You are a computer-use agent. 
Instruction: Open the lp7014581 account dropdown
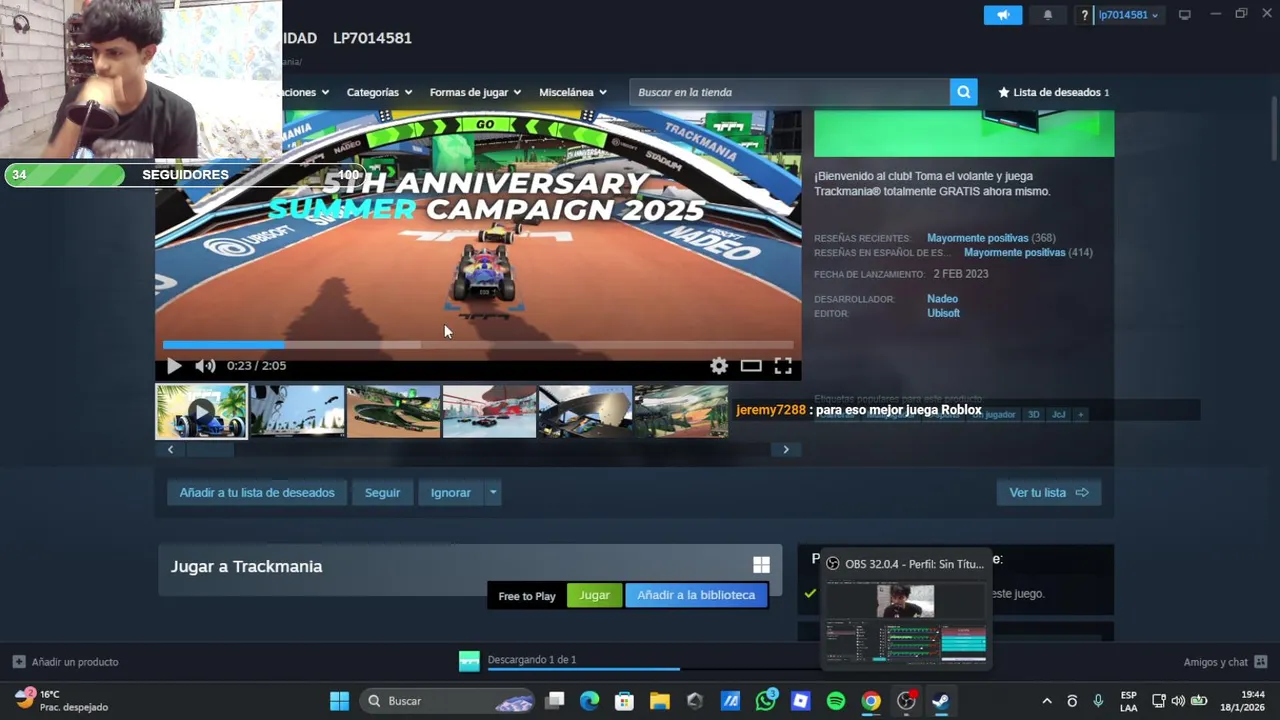point(1128,15)
